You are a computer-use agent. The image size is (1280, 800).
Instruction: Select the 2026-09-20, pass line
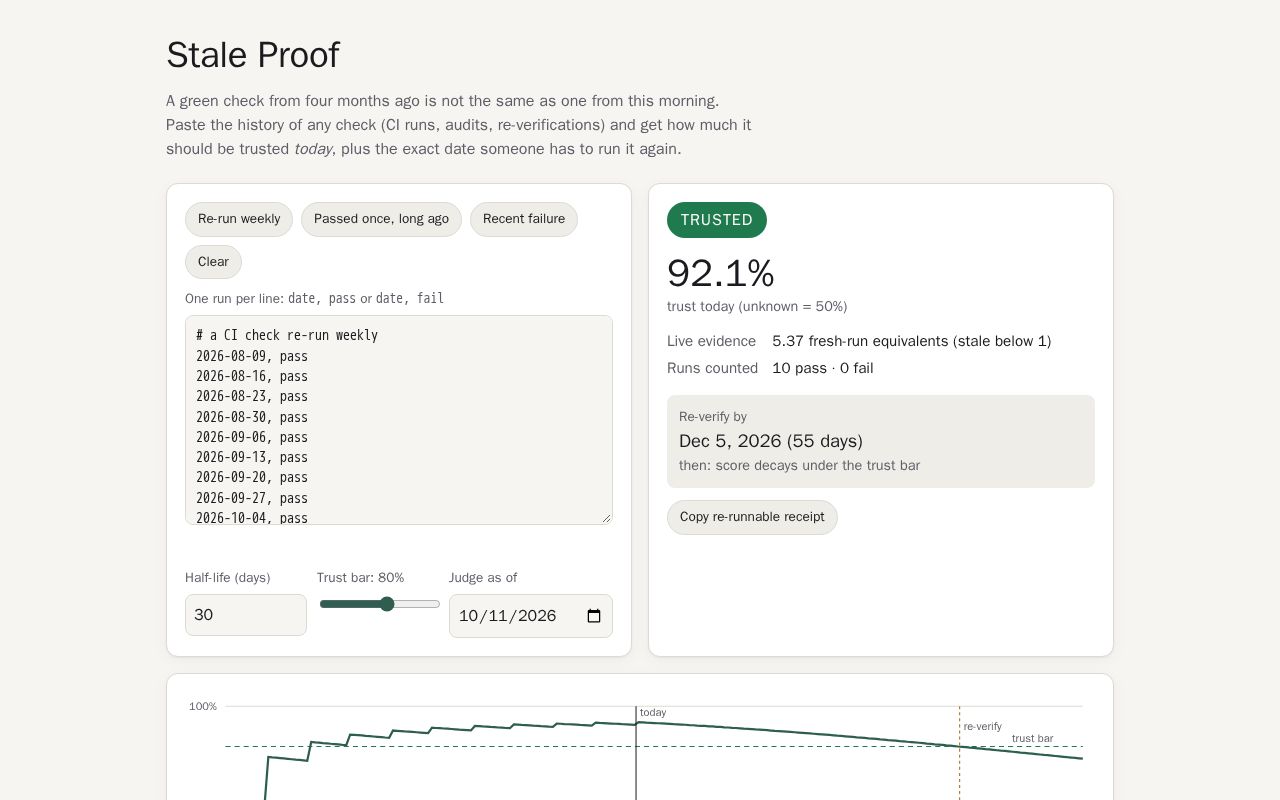(x=252, y=477)
